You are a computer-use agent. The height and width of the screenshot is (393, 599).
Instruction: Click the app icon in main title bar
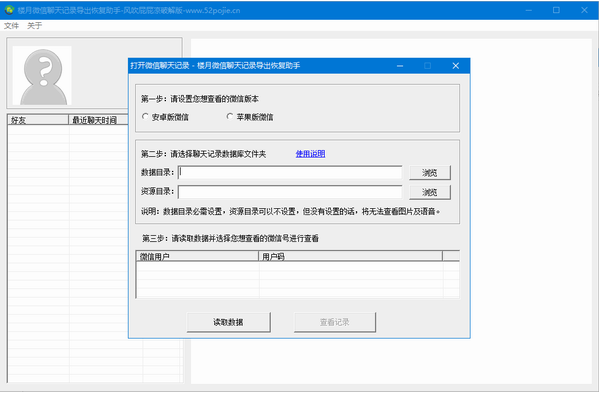pos(9,10)
